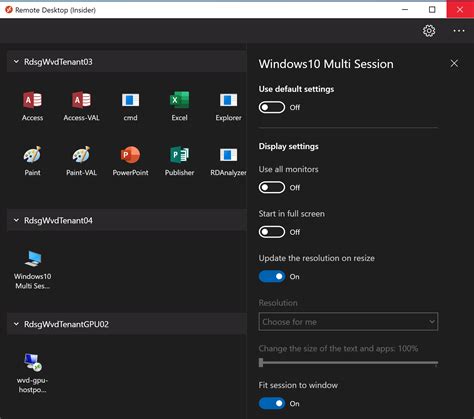Turn off Fit session to window
This screenshot has width=474, height=419.
tap(272, 403)
